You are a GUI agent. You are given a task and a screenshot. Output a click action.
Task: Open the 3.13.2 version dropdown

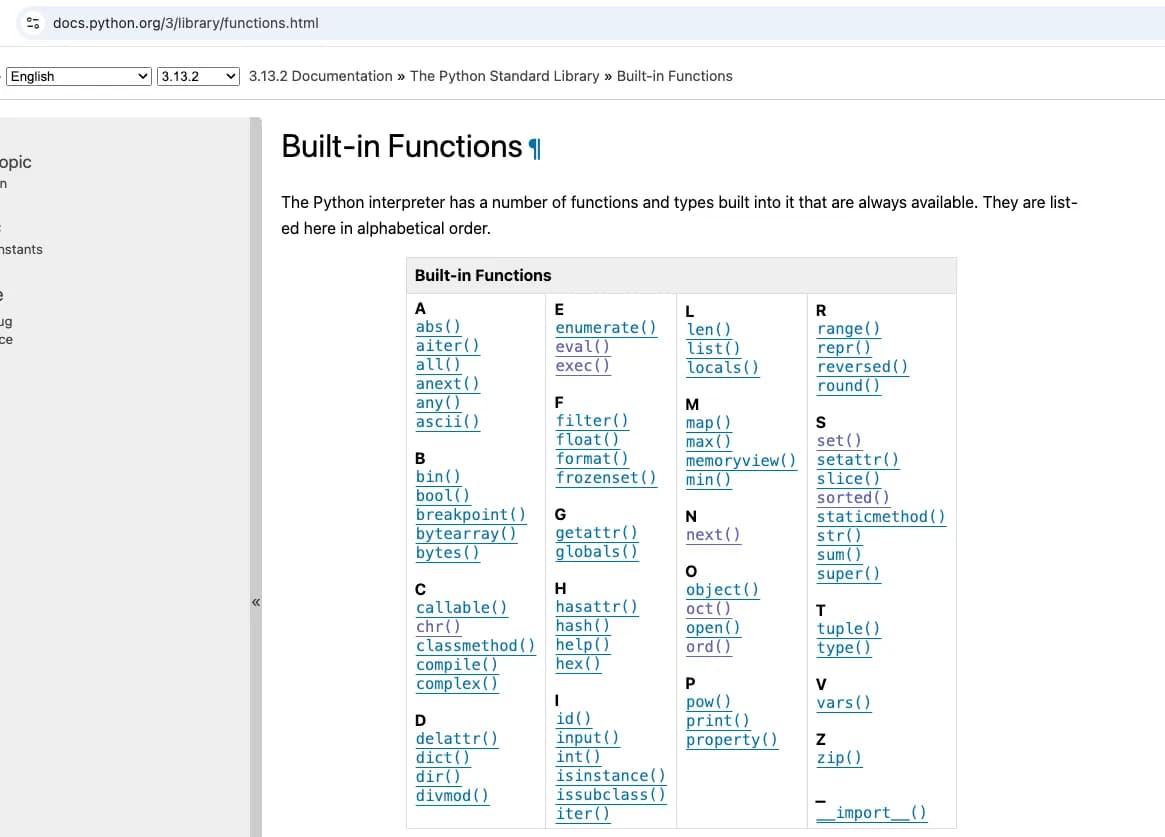[x=198, y=76]
